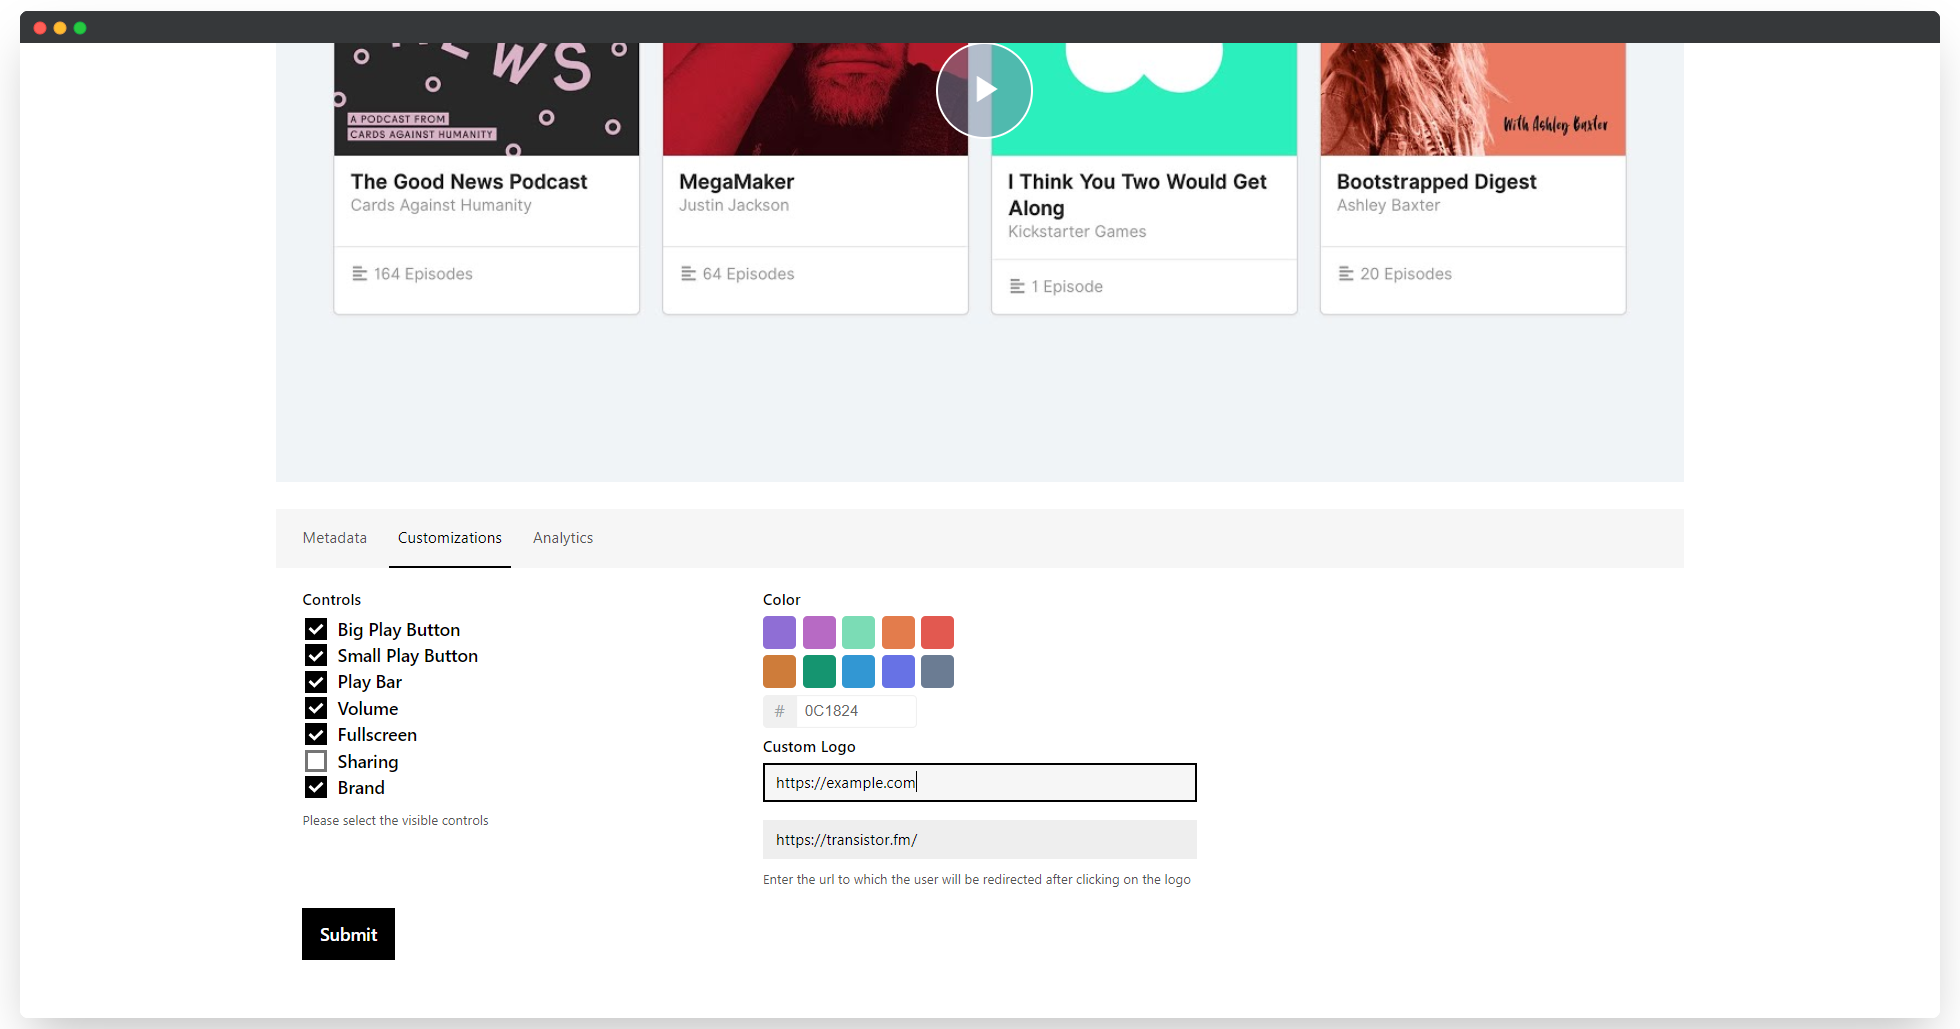Pick the purple color swatch
Screen dimensions: 1960x1029
(x=780, y=632)
